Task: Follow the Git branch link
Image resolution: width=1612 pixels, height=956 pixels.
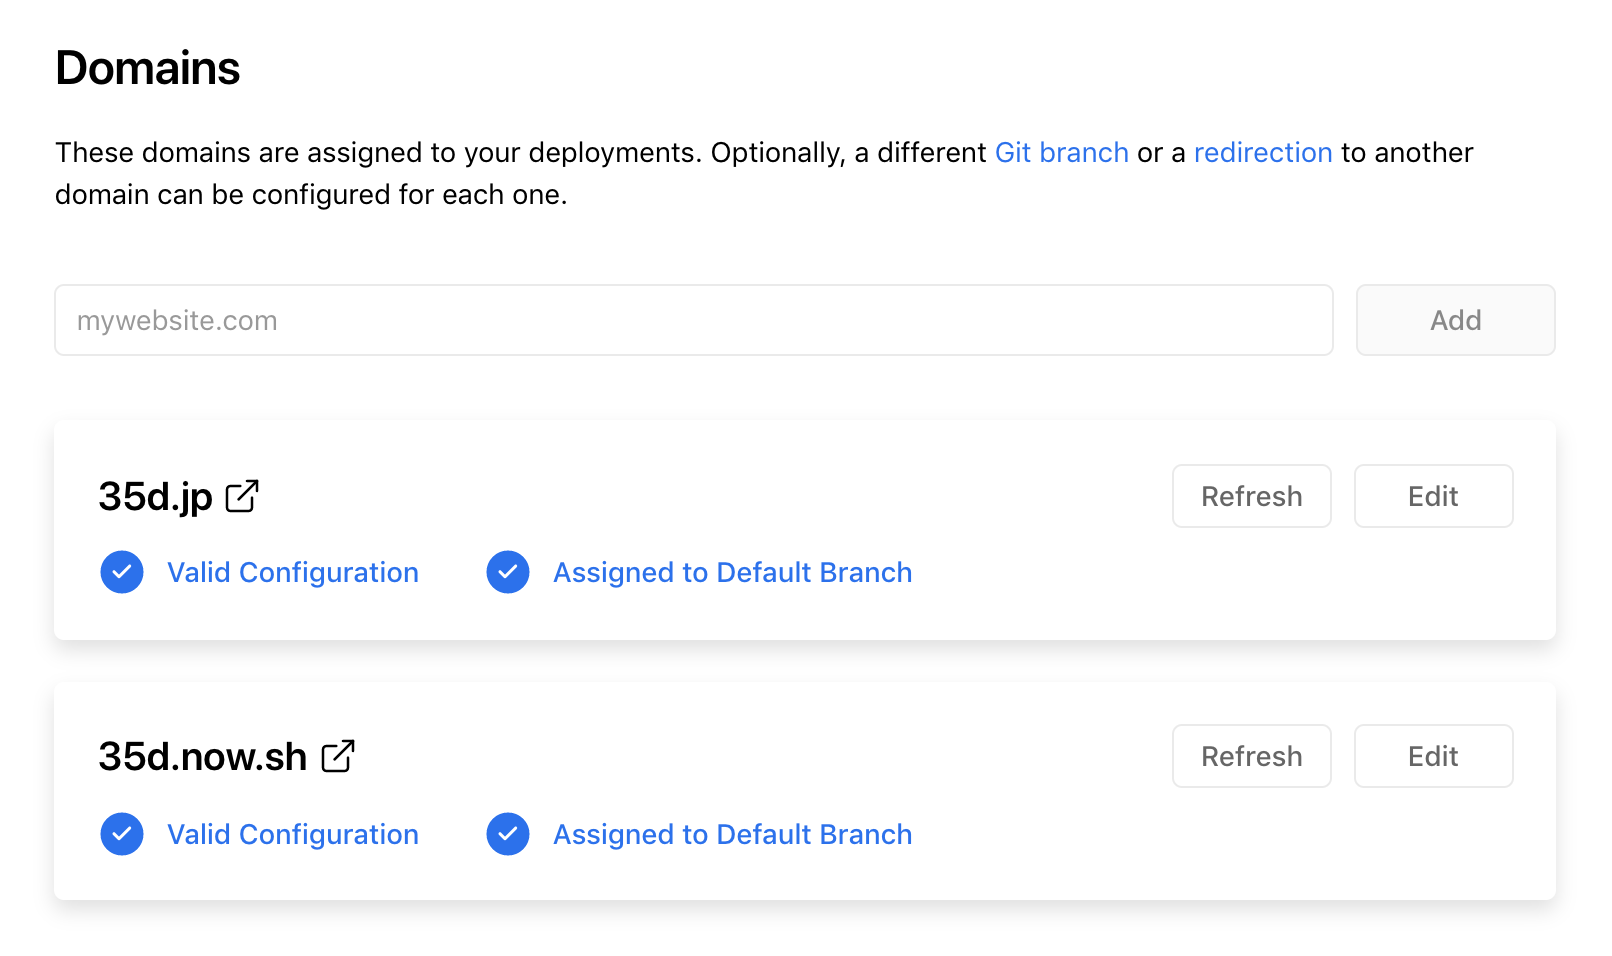Action: click(x=1061, y=152)
